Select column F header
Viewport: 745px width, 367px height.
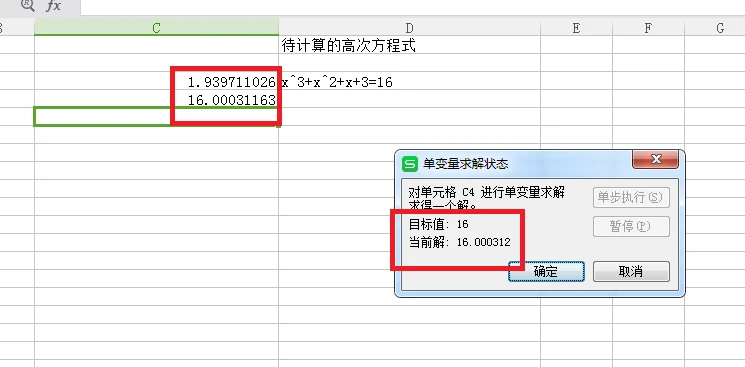click(649, 28)
